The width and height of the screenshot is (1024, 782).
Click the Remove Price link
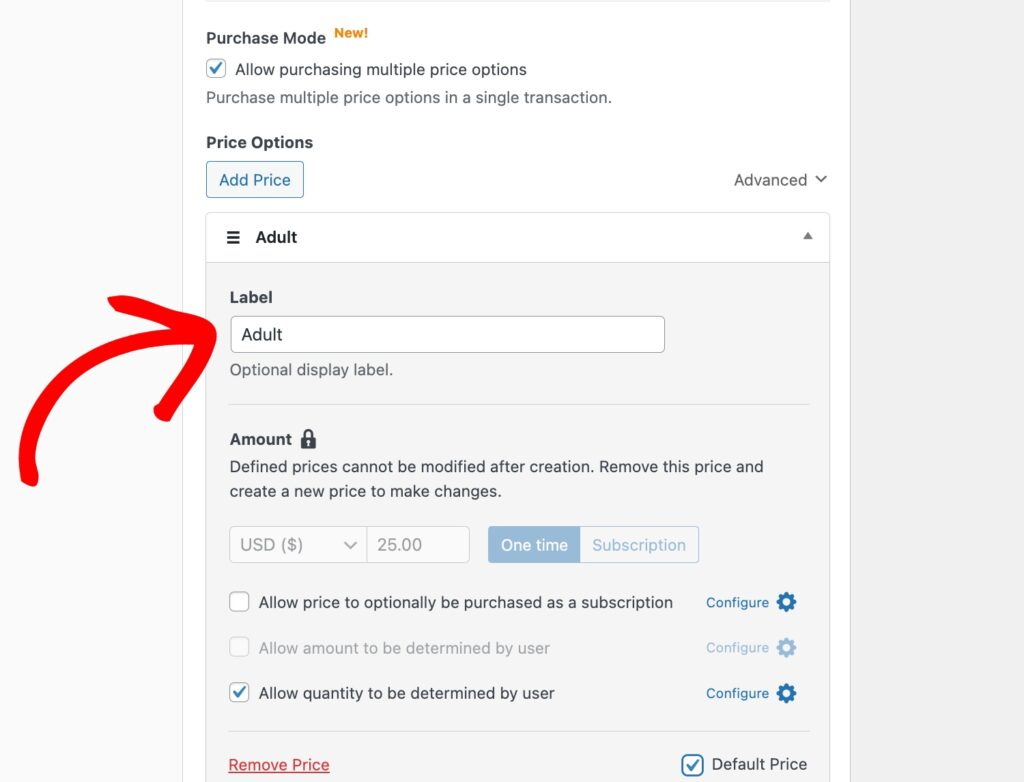(279, 765)
